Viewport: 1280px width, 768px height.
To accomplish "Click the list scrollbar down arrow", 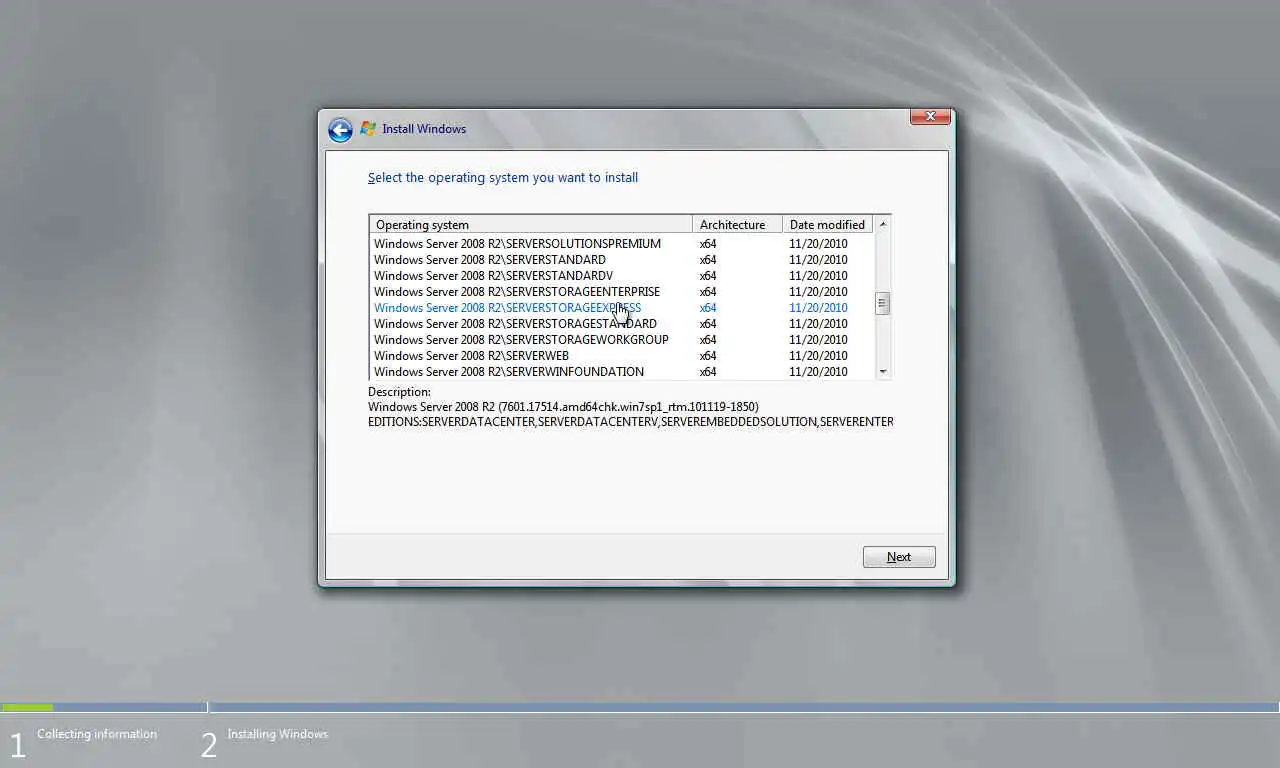I will (x=882, y=372).
